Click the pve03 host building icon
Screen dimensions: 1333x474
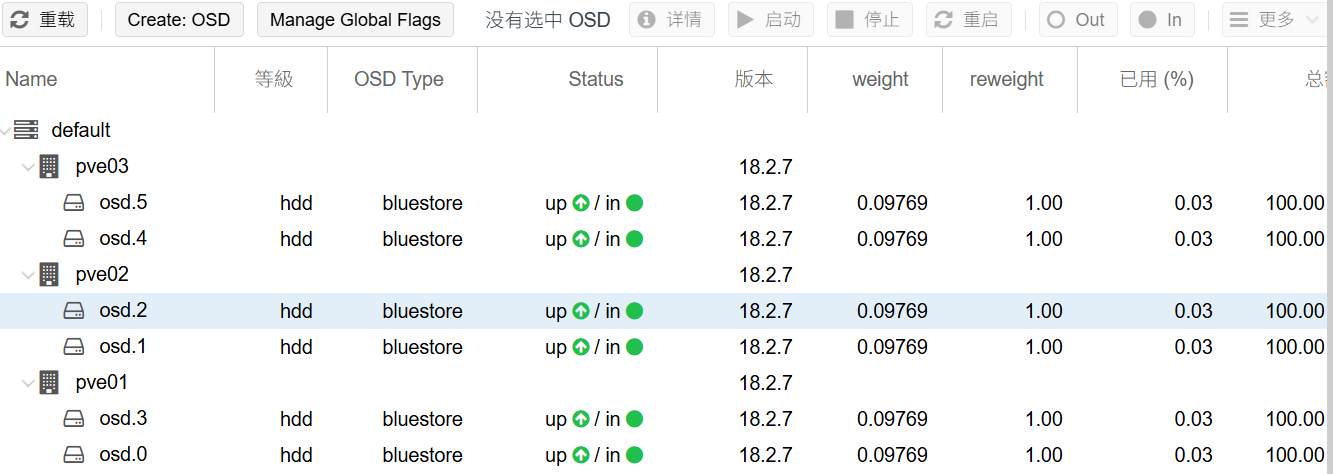49,167
